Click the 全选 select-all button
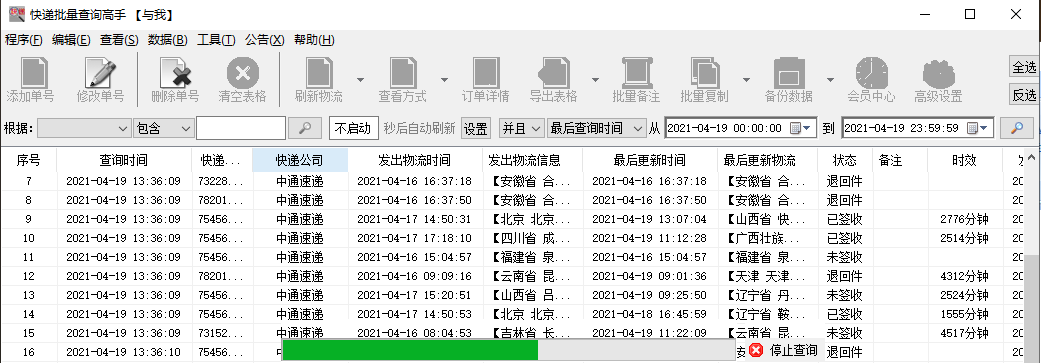Screen dimensions: 1041x363 click(1024, 67)
